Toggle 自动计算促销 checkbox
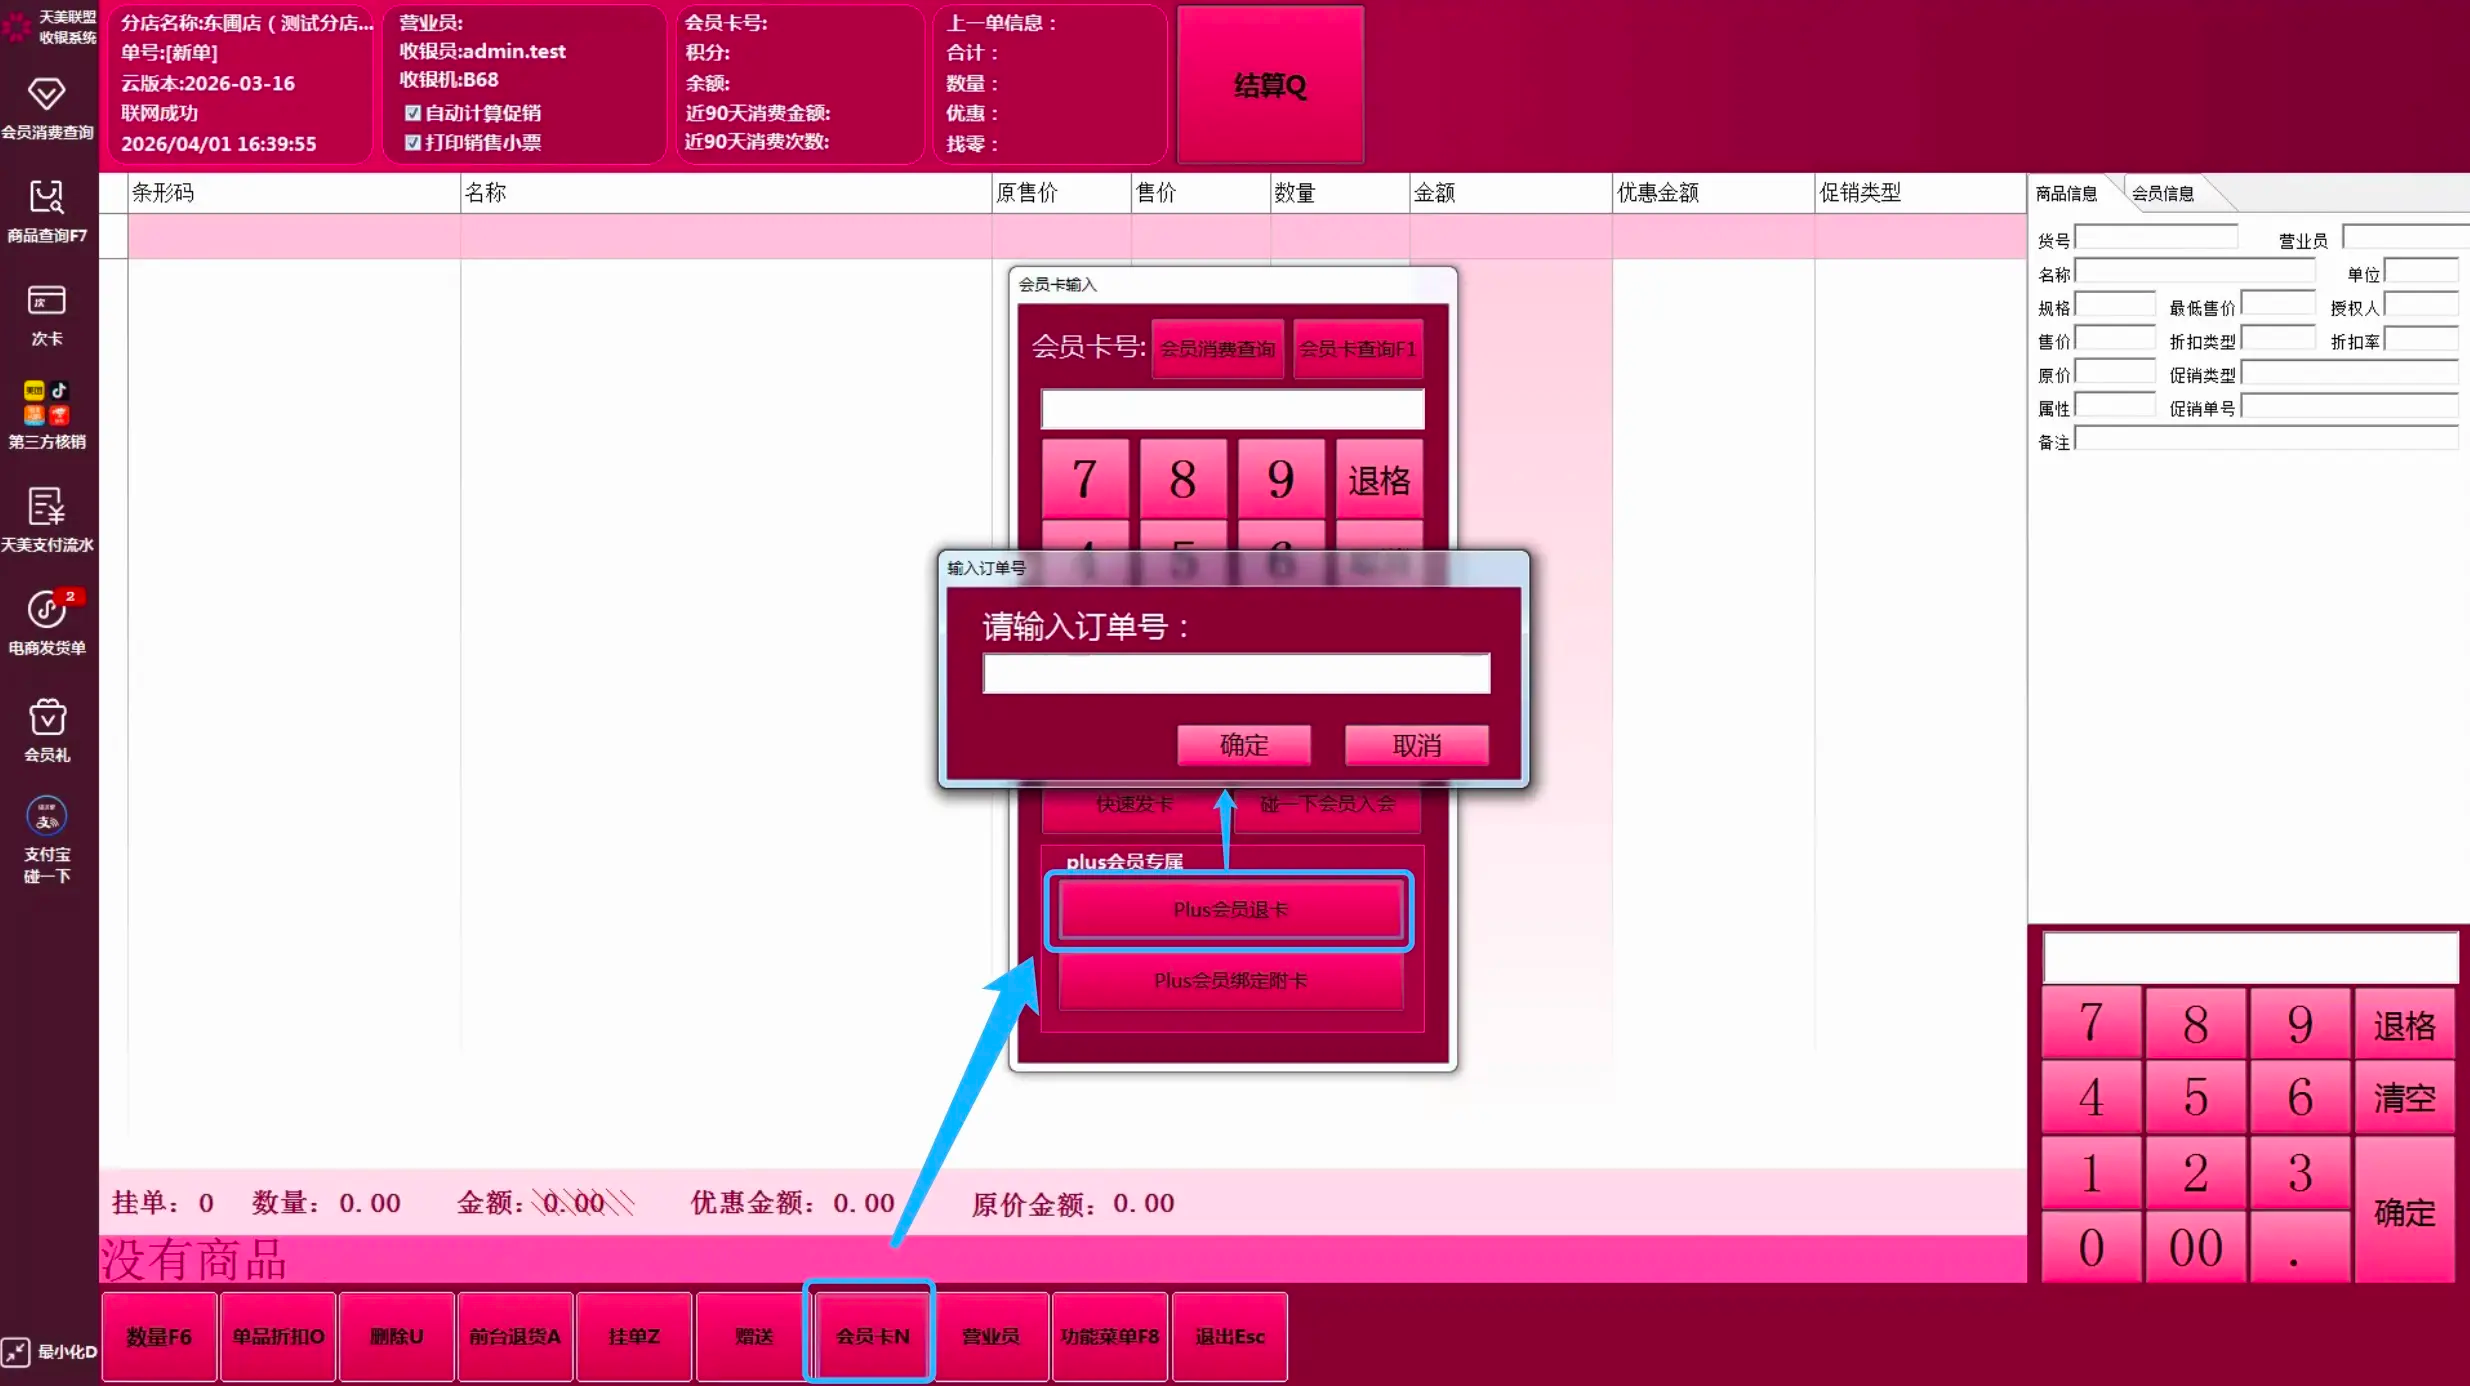The height and width of the screenshot is (1386, 2470). [x=412, y=113]
